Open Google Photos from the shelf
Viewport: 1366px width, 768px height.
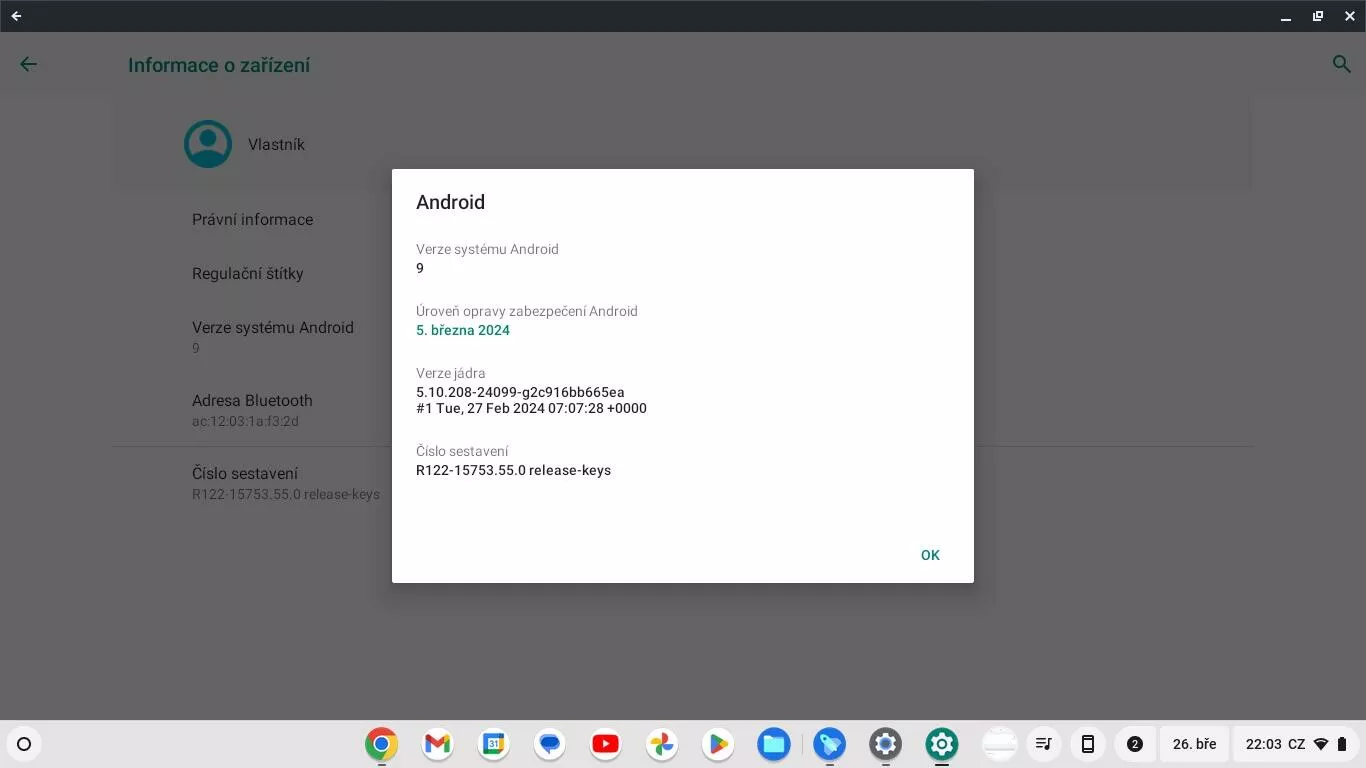tap(661, 744)
